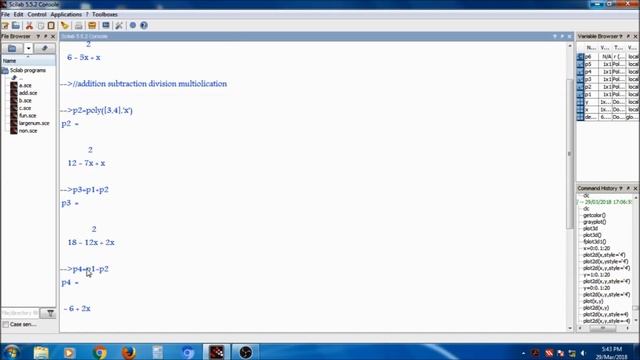Open the Edit menu
This screenshot has width=640, height=360.
click(x=18, y=14)
